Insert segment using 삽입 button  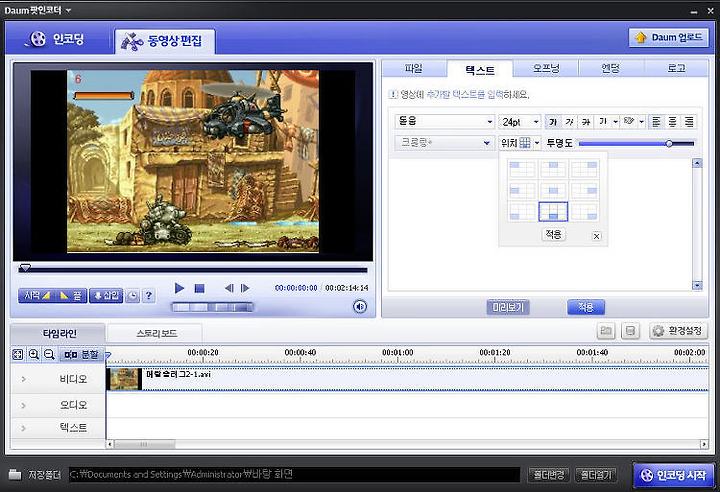[x=106, y=295]
